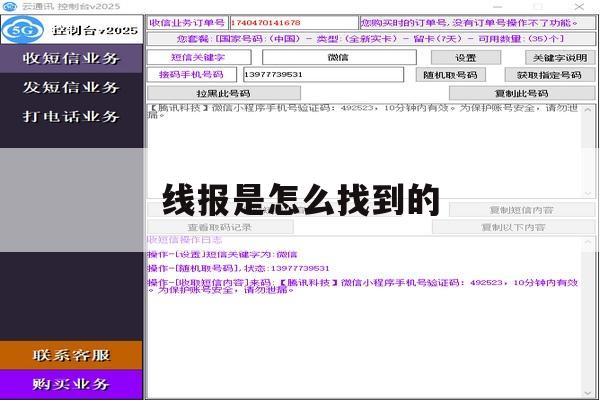Open 关键字说明 help button
The height and width of the screenshot is (400, 600).
pos(560,58)
